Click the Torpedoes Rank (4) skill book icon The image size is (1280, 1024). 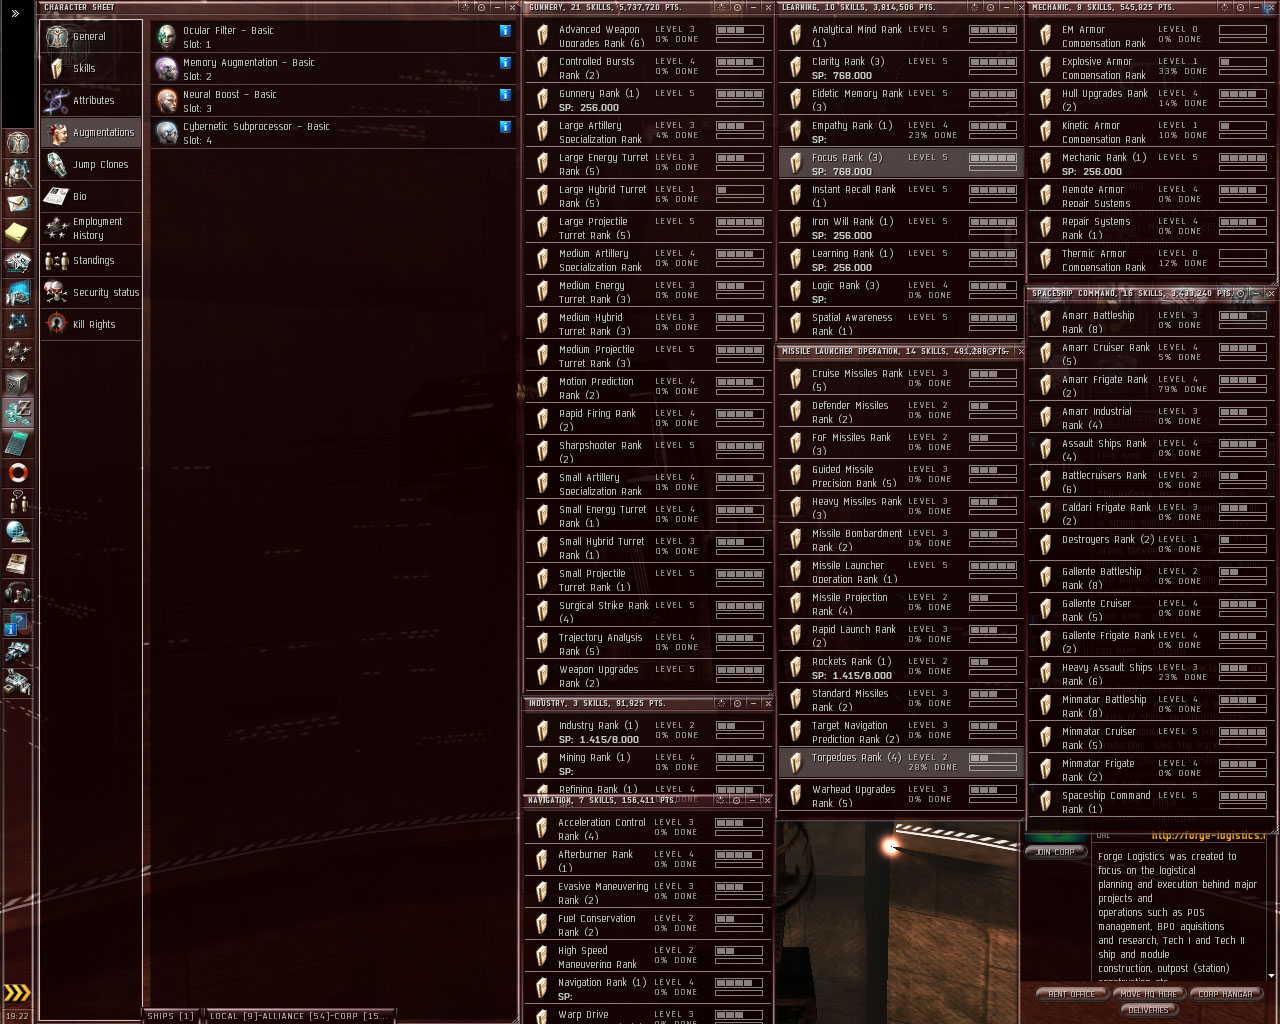796,763
